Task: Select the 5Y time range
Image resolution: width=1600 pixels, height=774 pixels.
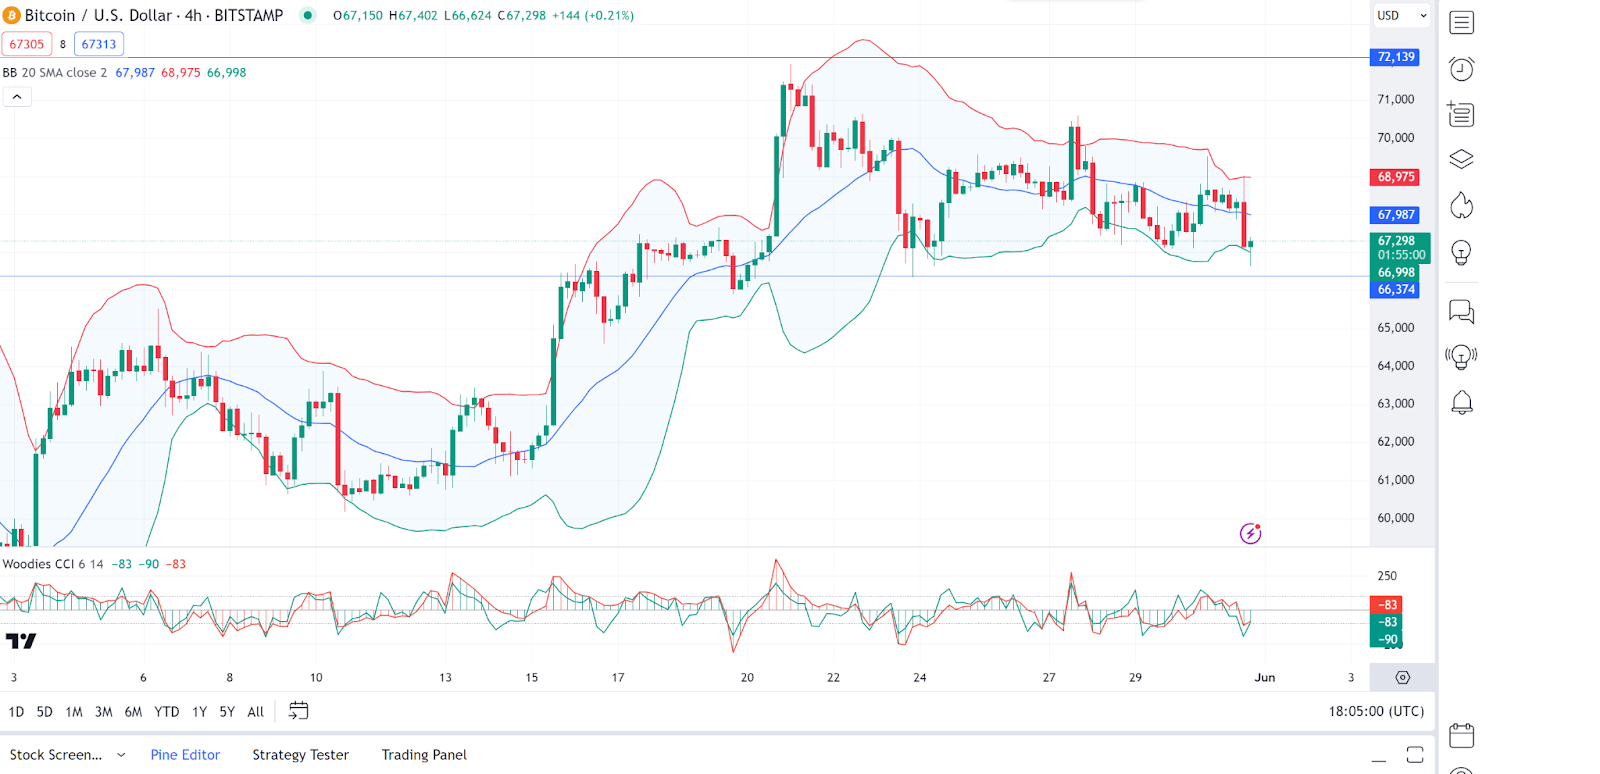Action: pyautogui.click(x=227, y=712)
